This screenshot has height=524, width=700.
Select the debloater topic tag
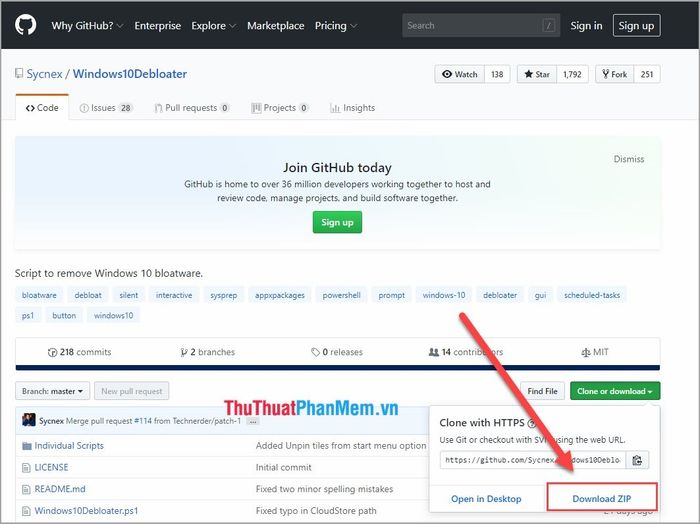point(500,295)
